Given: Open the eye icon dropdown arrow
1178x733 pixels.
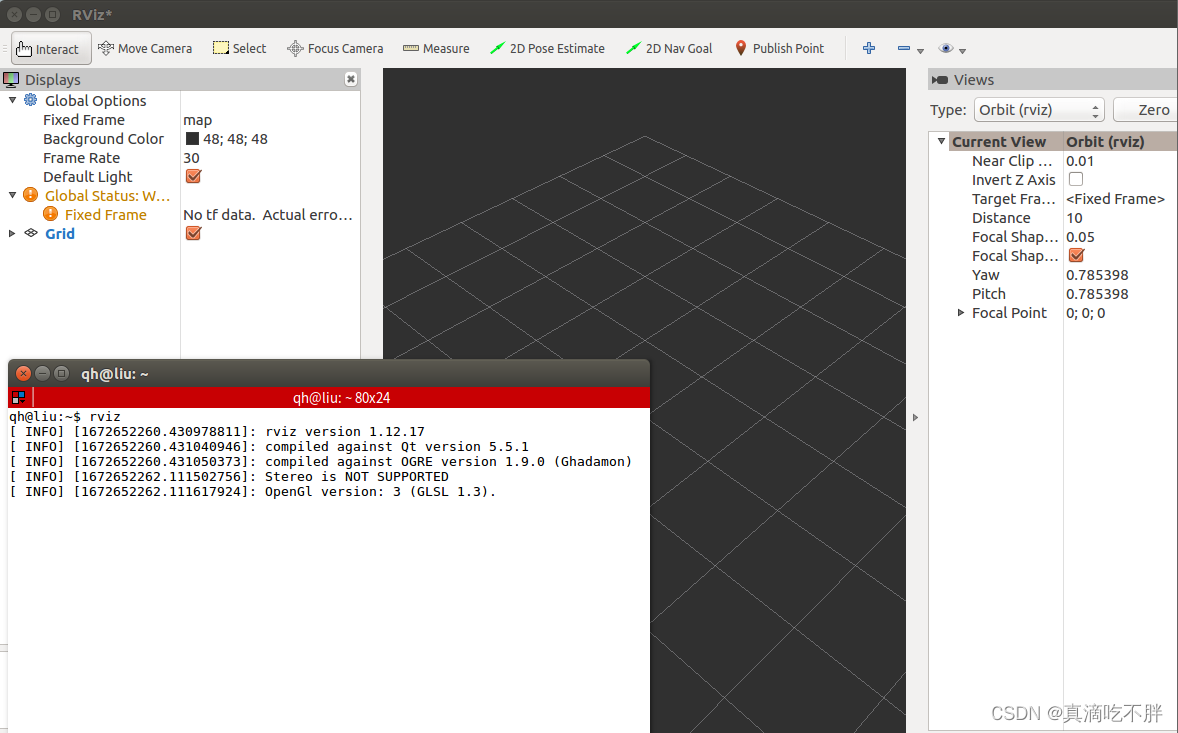Looking at the screenshot, I should [962, 51].
